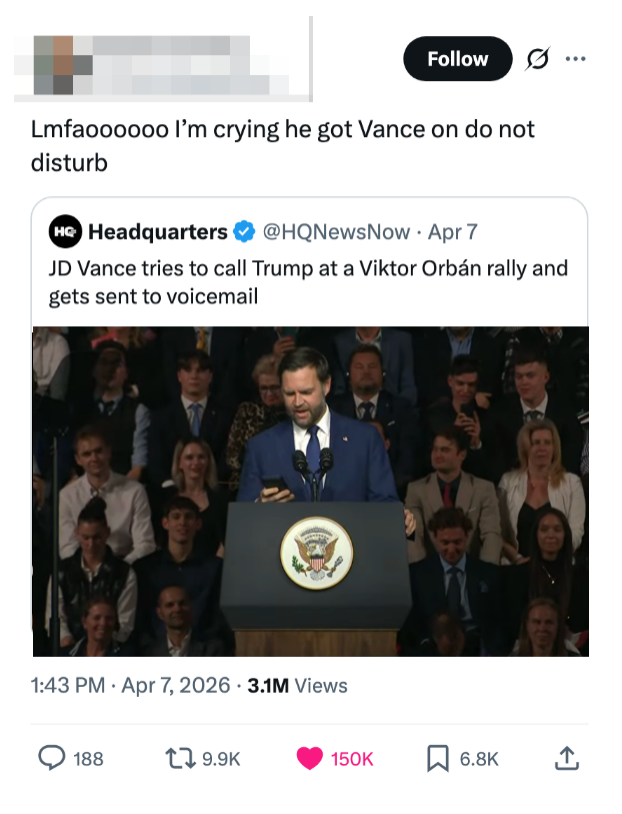Click the bookmark icon
Viewport: 622px width, 814px height.
pyautogui.click(x=437, y=759)
